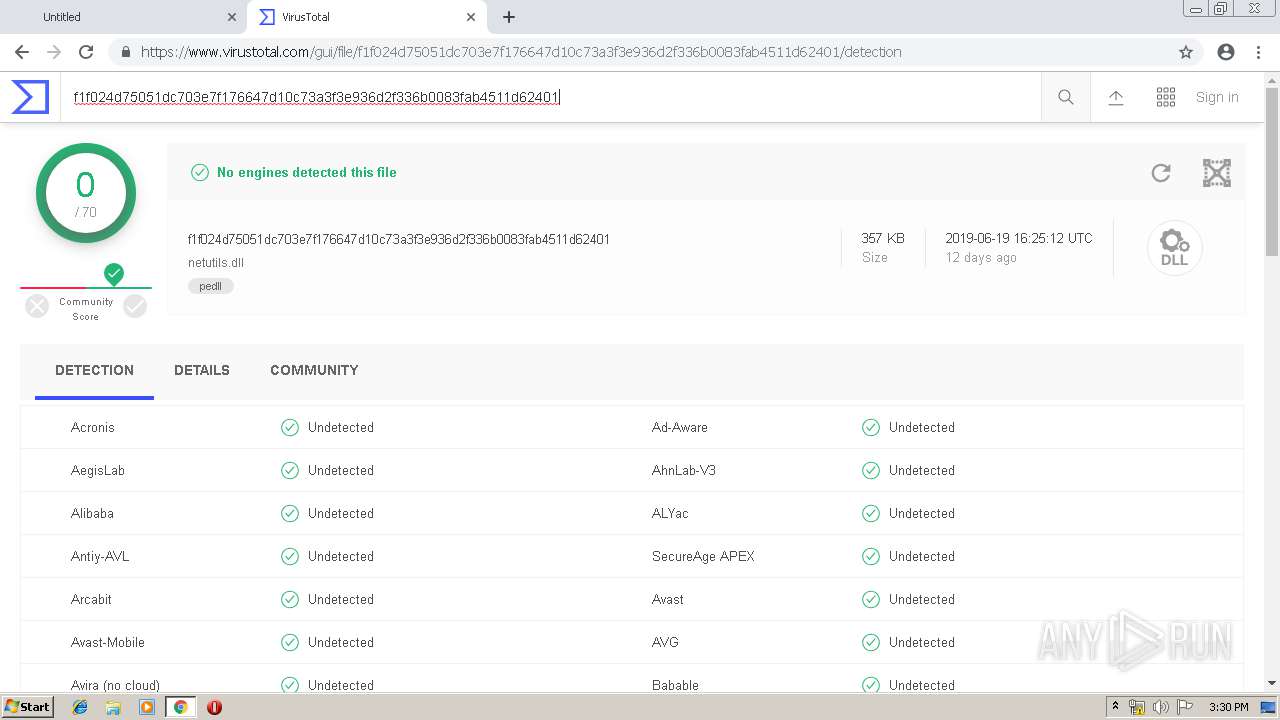This screenshot has width=1280, height=720.
Task: Click the pedll tag
Action: [x=211, y=286]
